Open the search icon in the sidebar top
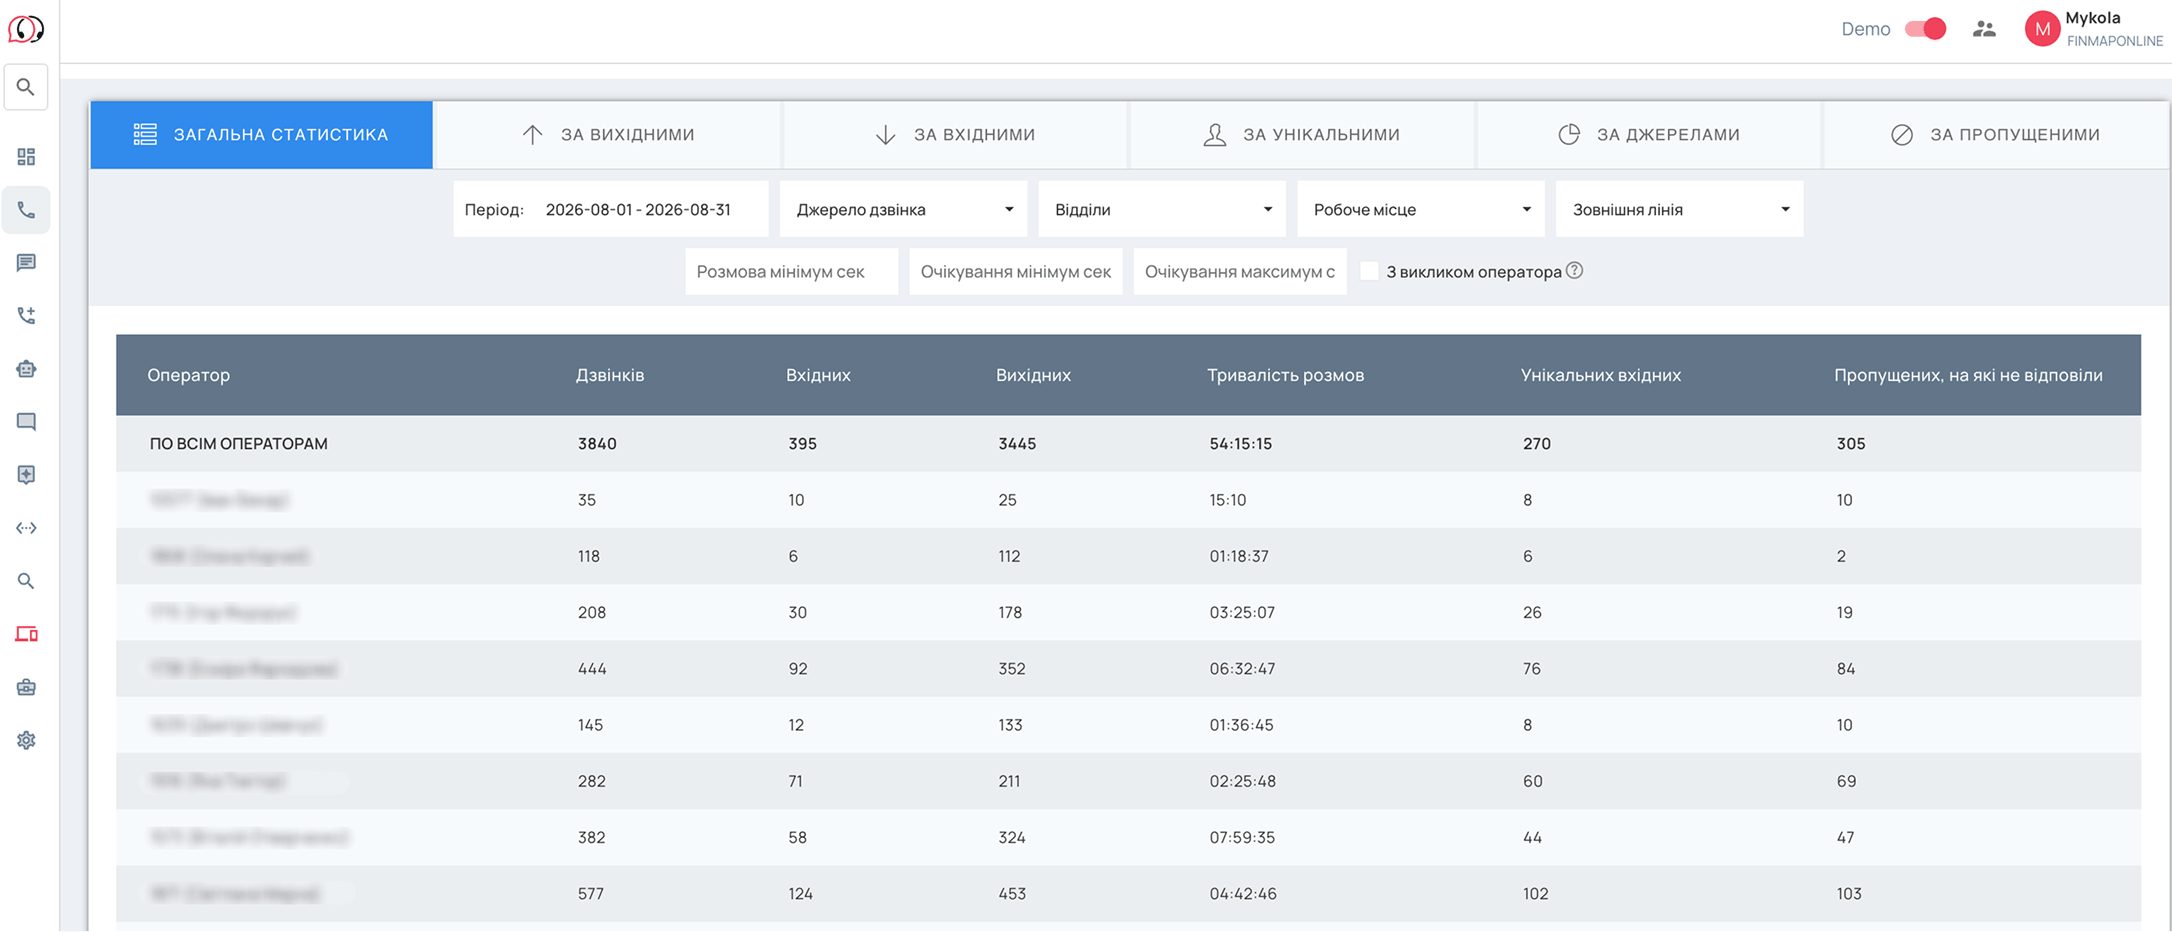 coord(26,88)
